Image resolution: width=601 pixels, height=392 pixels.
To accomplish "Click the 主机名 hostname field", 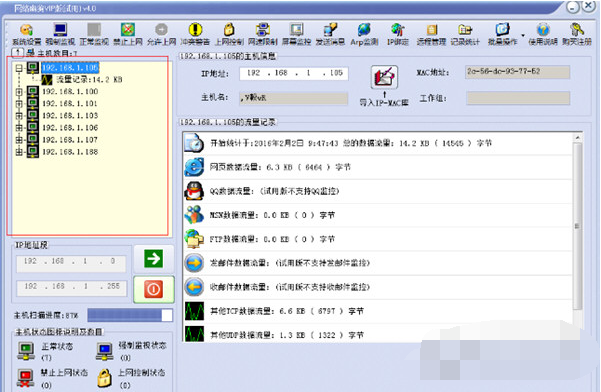I will 294,98.
